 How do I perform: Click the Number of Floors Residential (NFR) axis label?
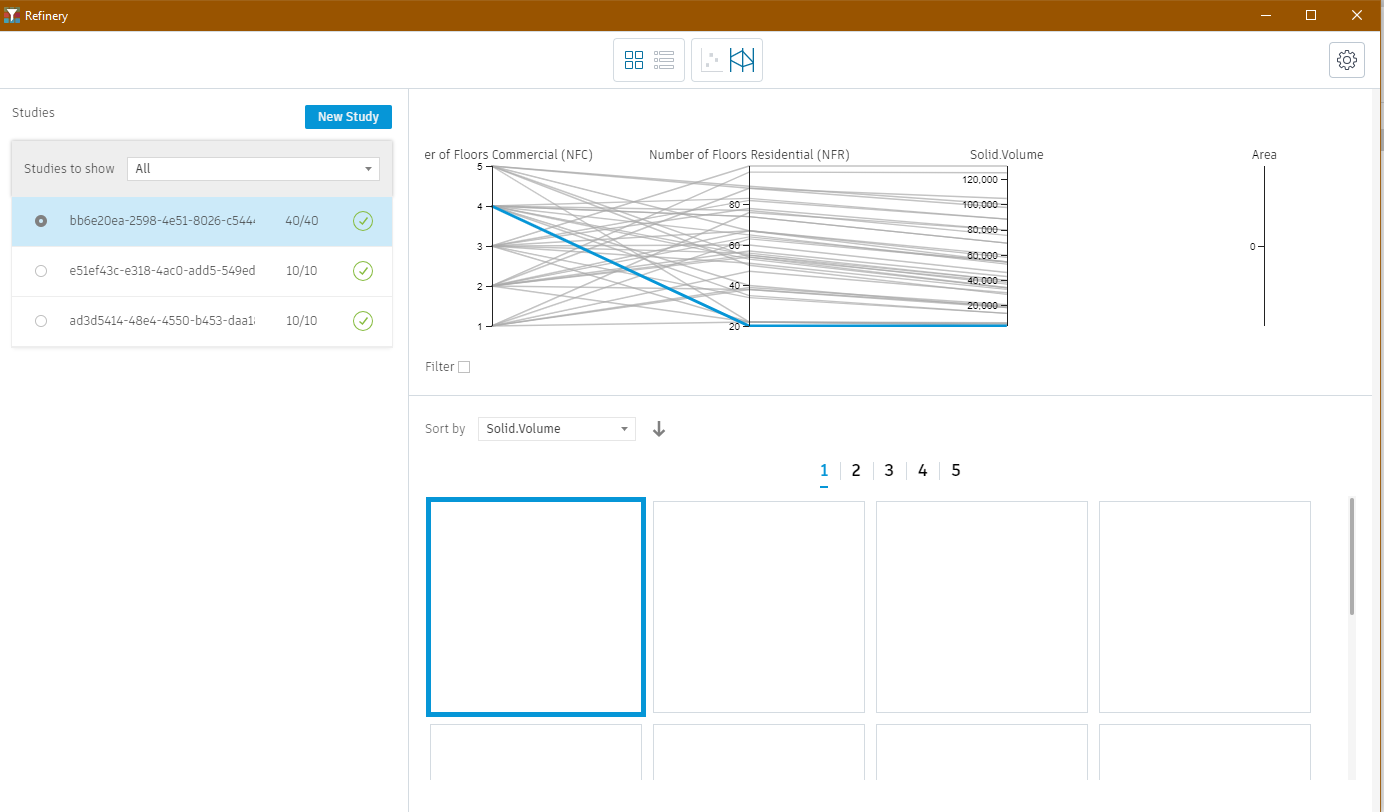point(749,155)
